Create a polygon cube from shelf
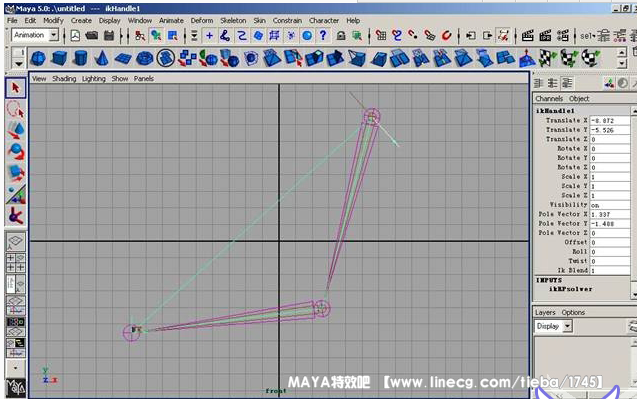The image size is (637, 399). (x=59, y=58)
